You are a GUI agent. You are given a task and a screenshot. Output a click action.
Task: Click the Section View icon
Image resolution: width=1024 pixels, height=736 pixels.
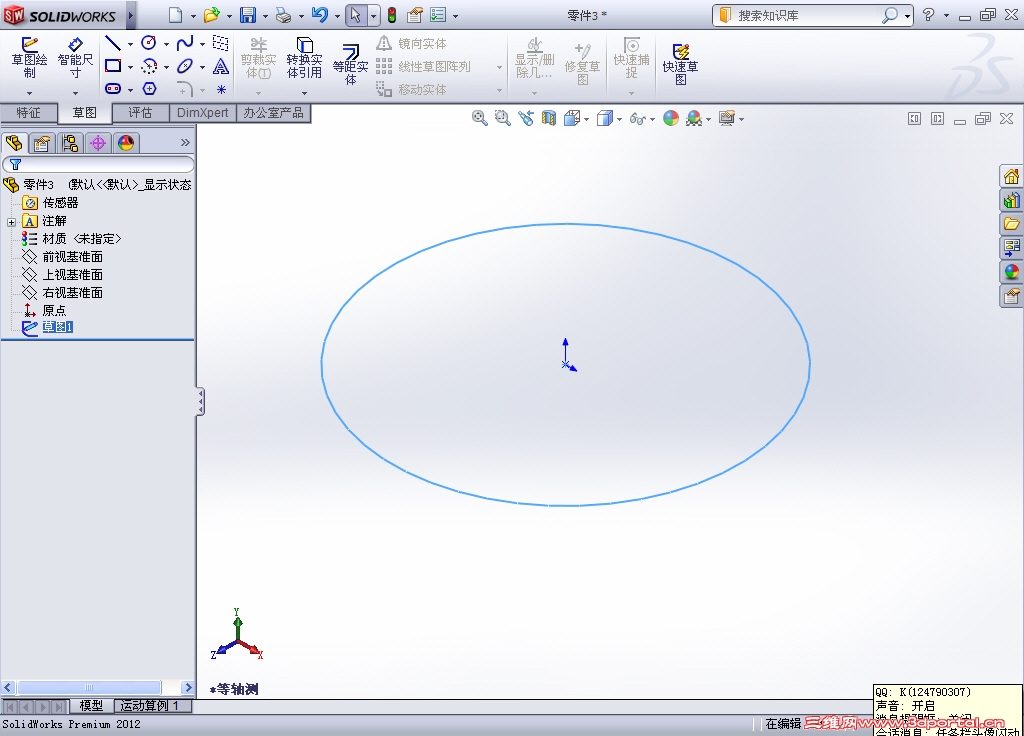(549, 118)
